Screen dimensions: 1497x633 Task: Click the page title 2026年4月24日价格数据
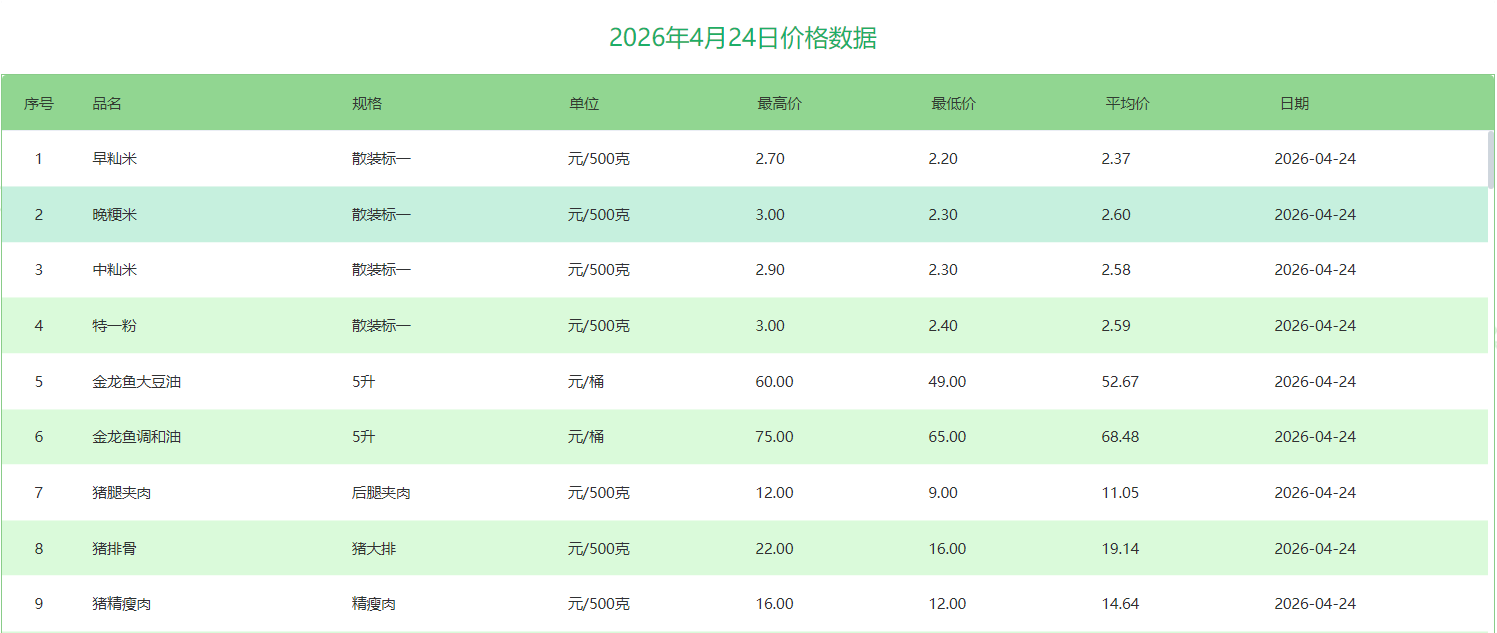click(x=743, y=38)
